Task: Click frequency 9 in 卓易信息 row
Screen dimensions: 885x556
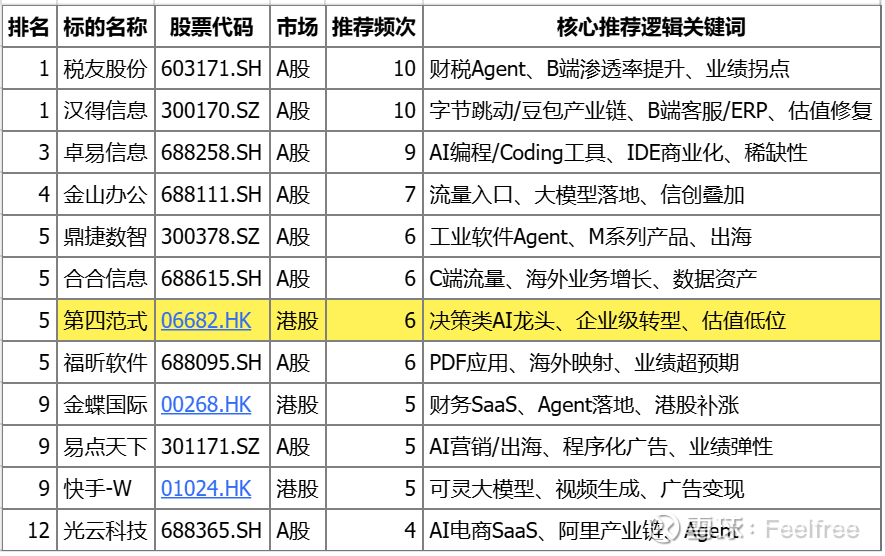Action: (374, 152)
